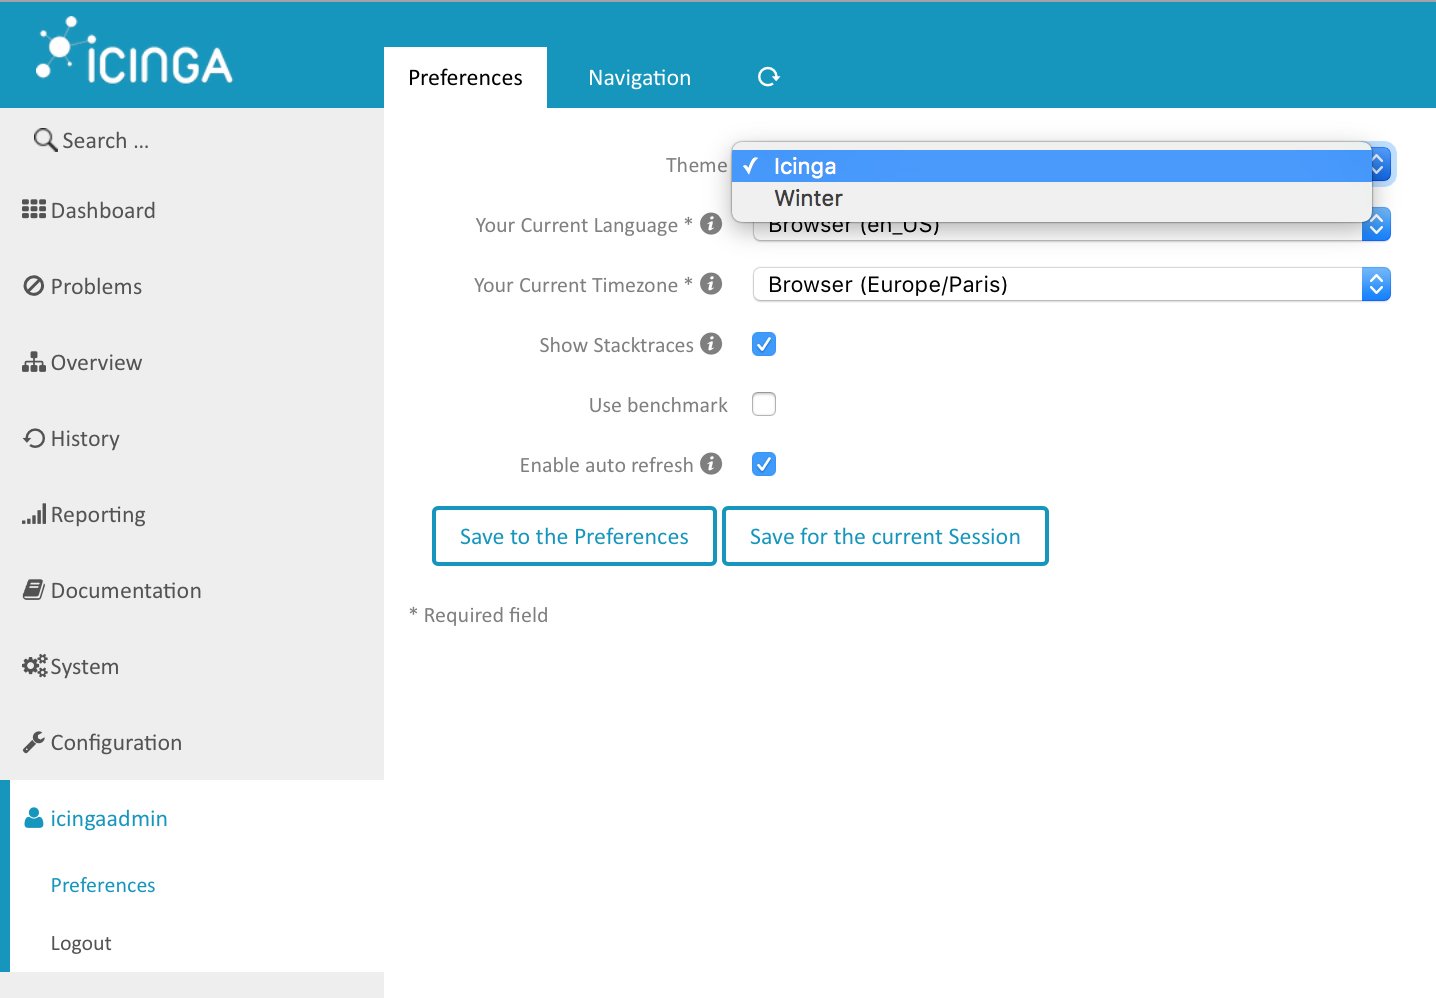Open the Preferences link under icingaadmin

103,885
